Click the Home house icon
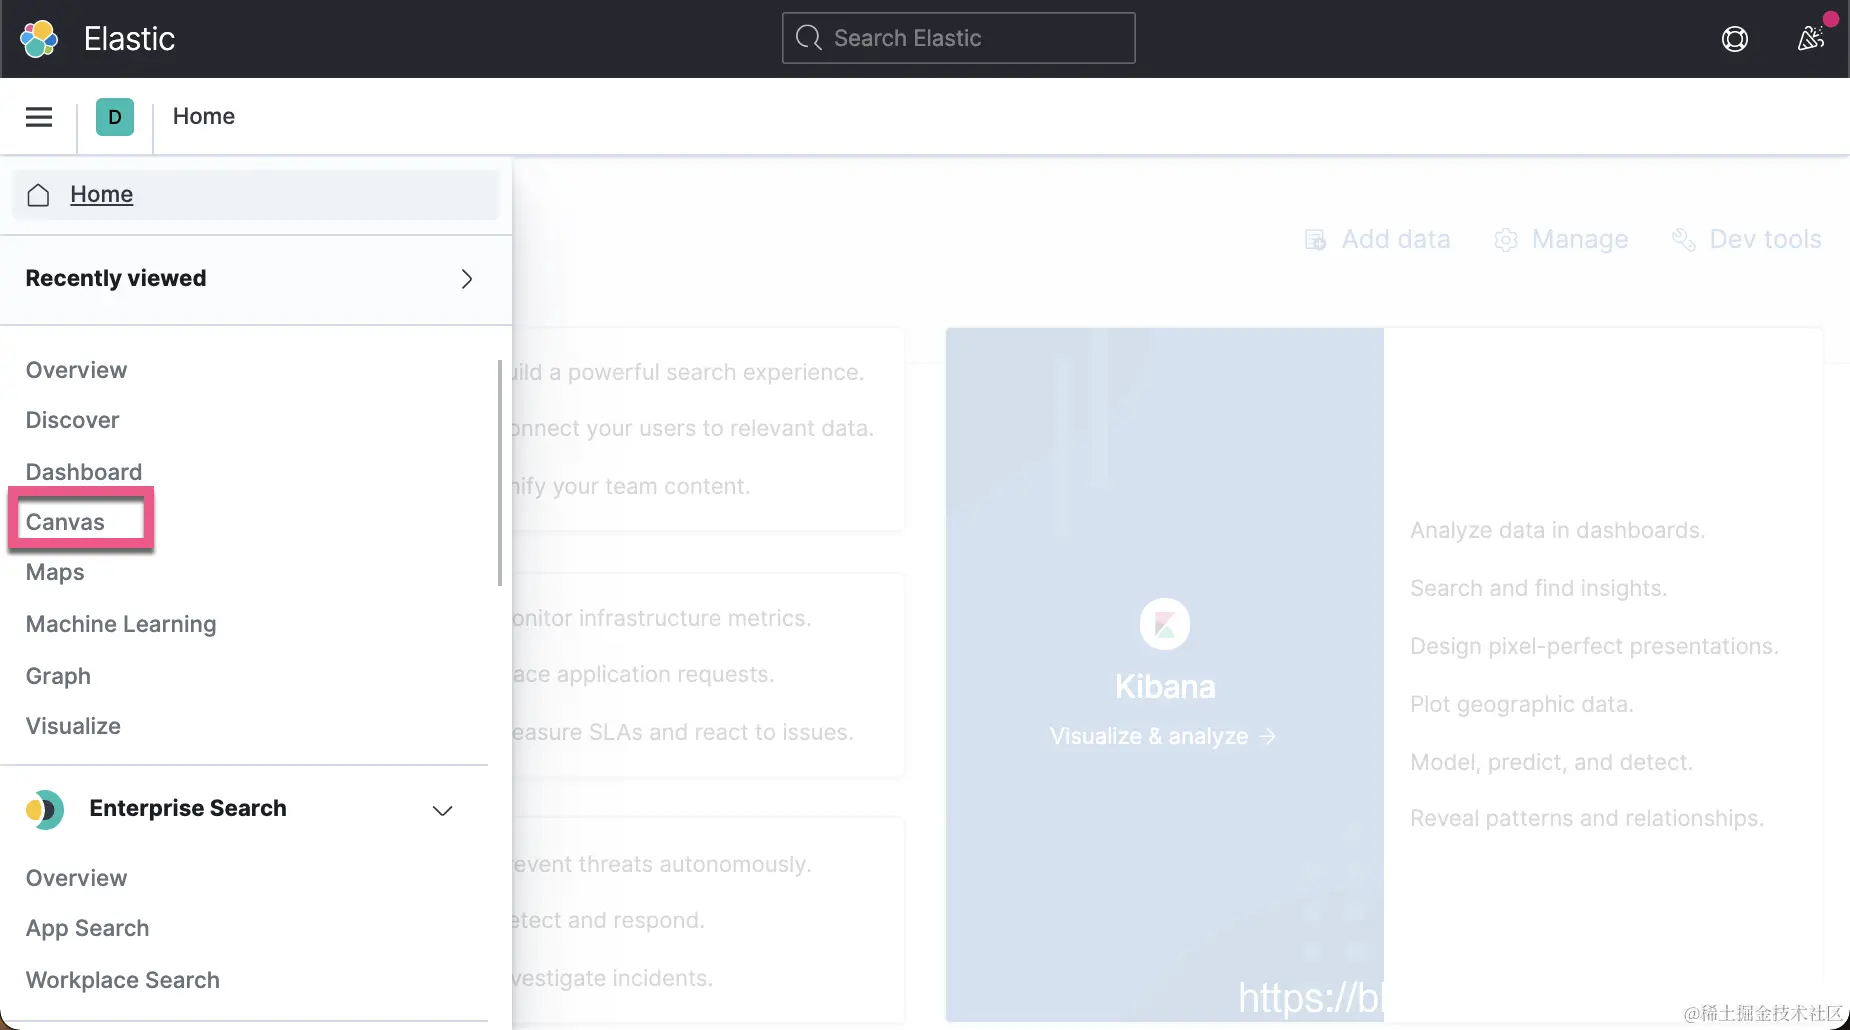The height and width of the screenshot is (1030, 1850). [38, 195]
